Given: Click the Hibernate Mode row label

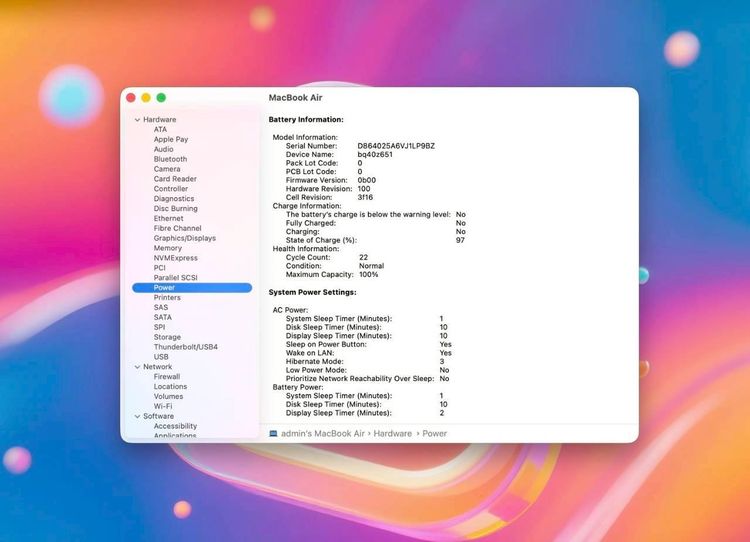Looking at the screenshot, I should [x=314, y=362].
